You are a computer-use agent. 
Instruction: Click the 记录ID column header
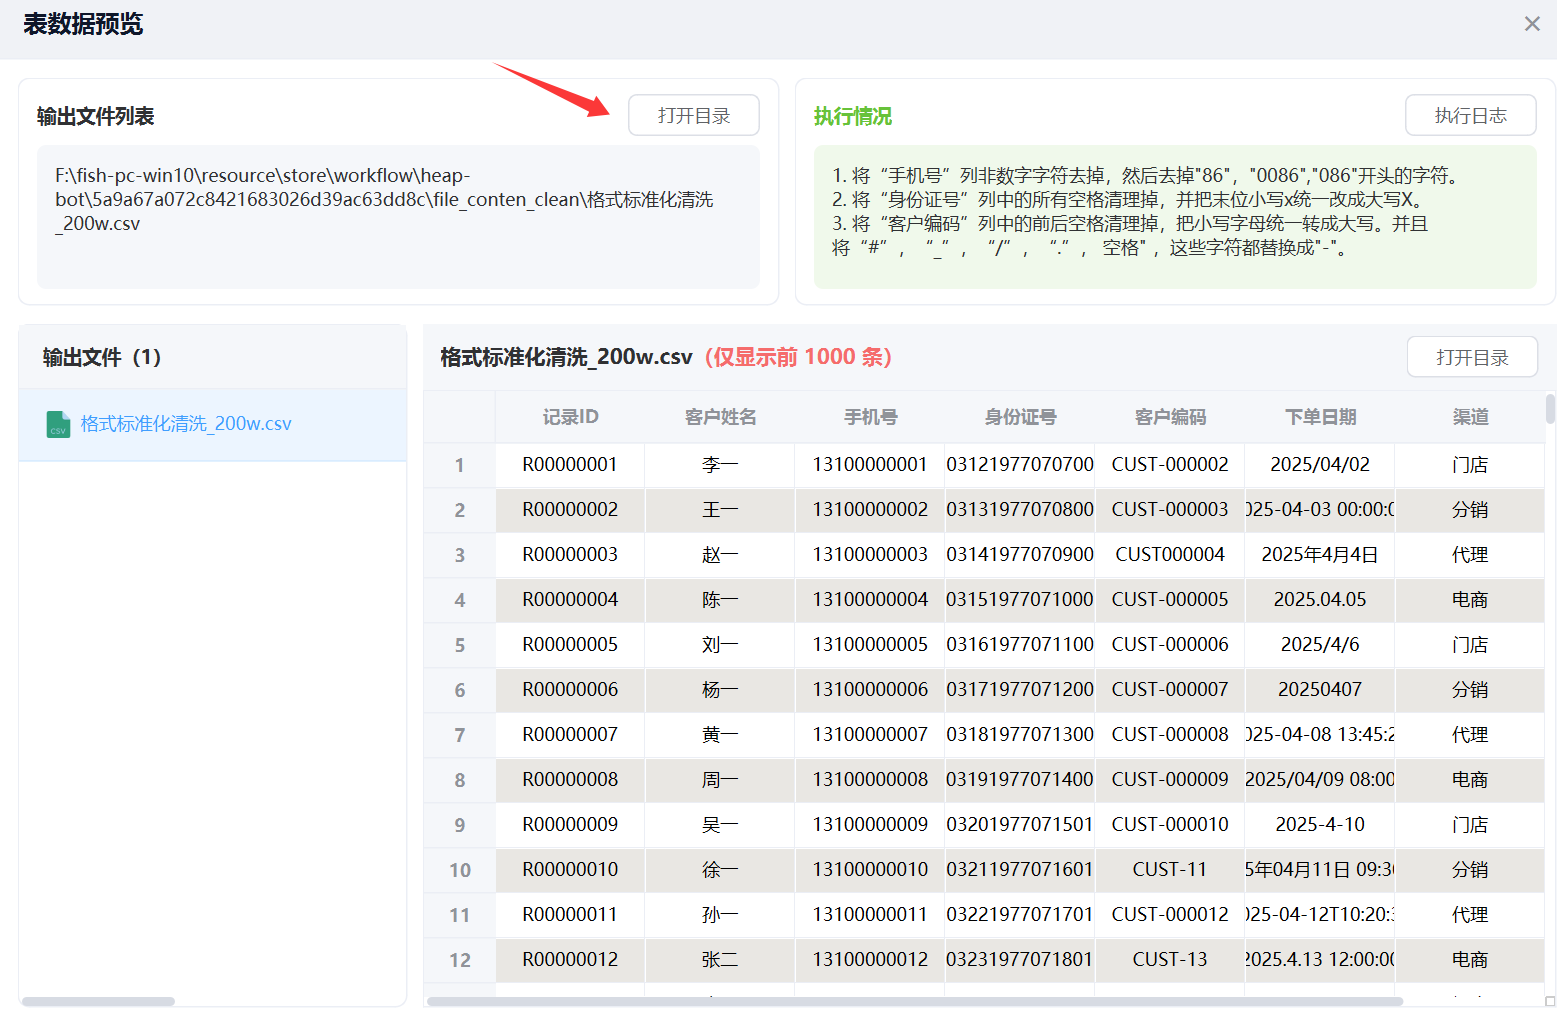click(x=570, y=417)
